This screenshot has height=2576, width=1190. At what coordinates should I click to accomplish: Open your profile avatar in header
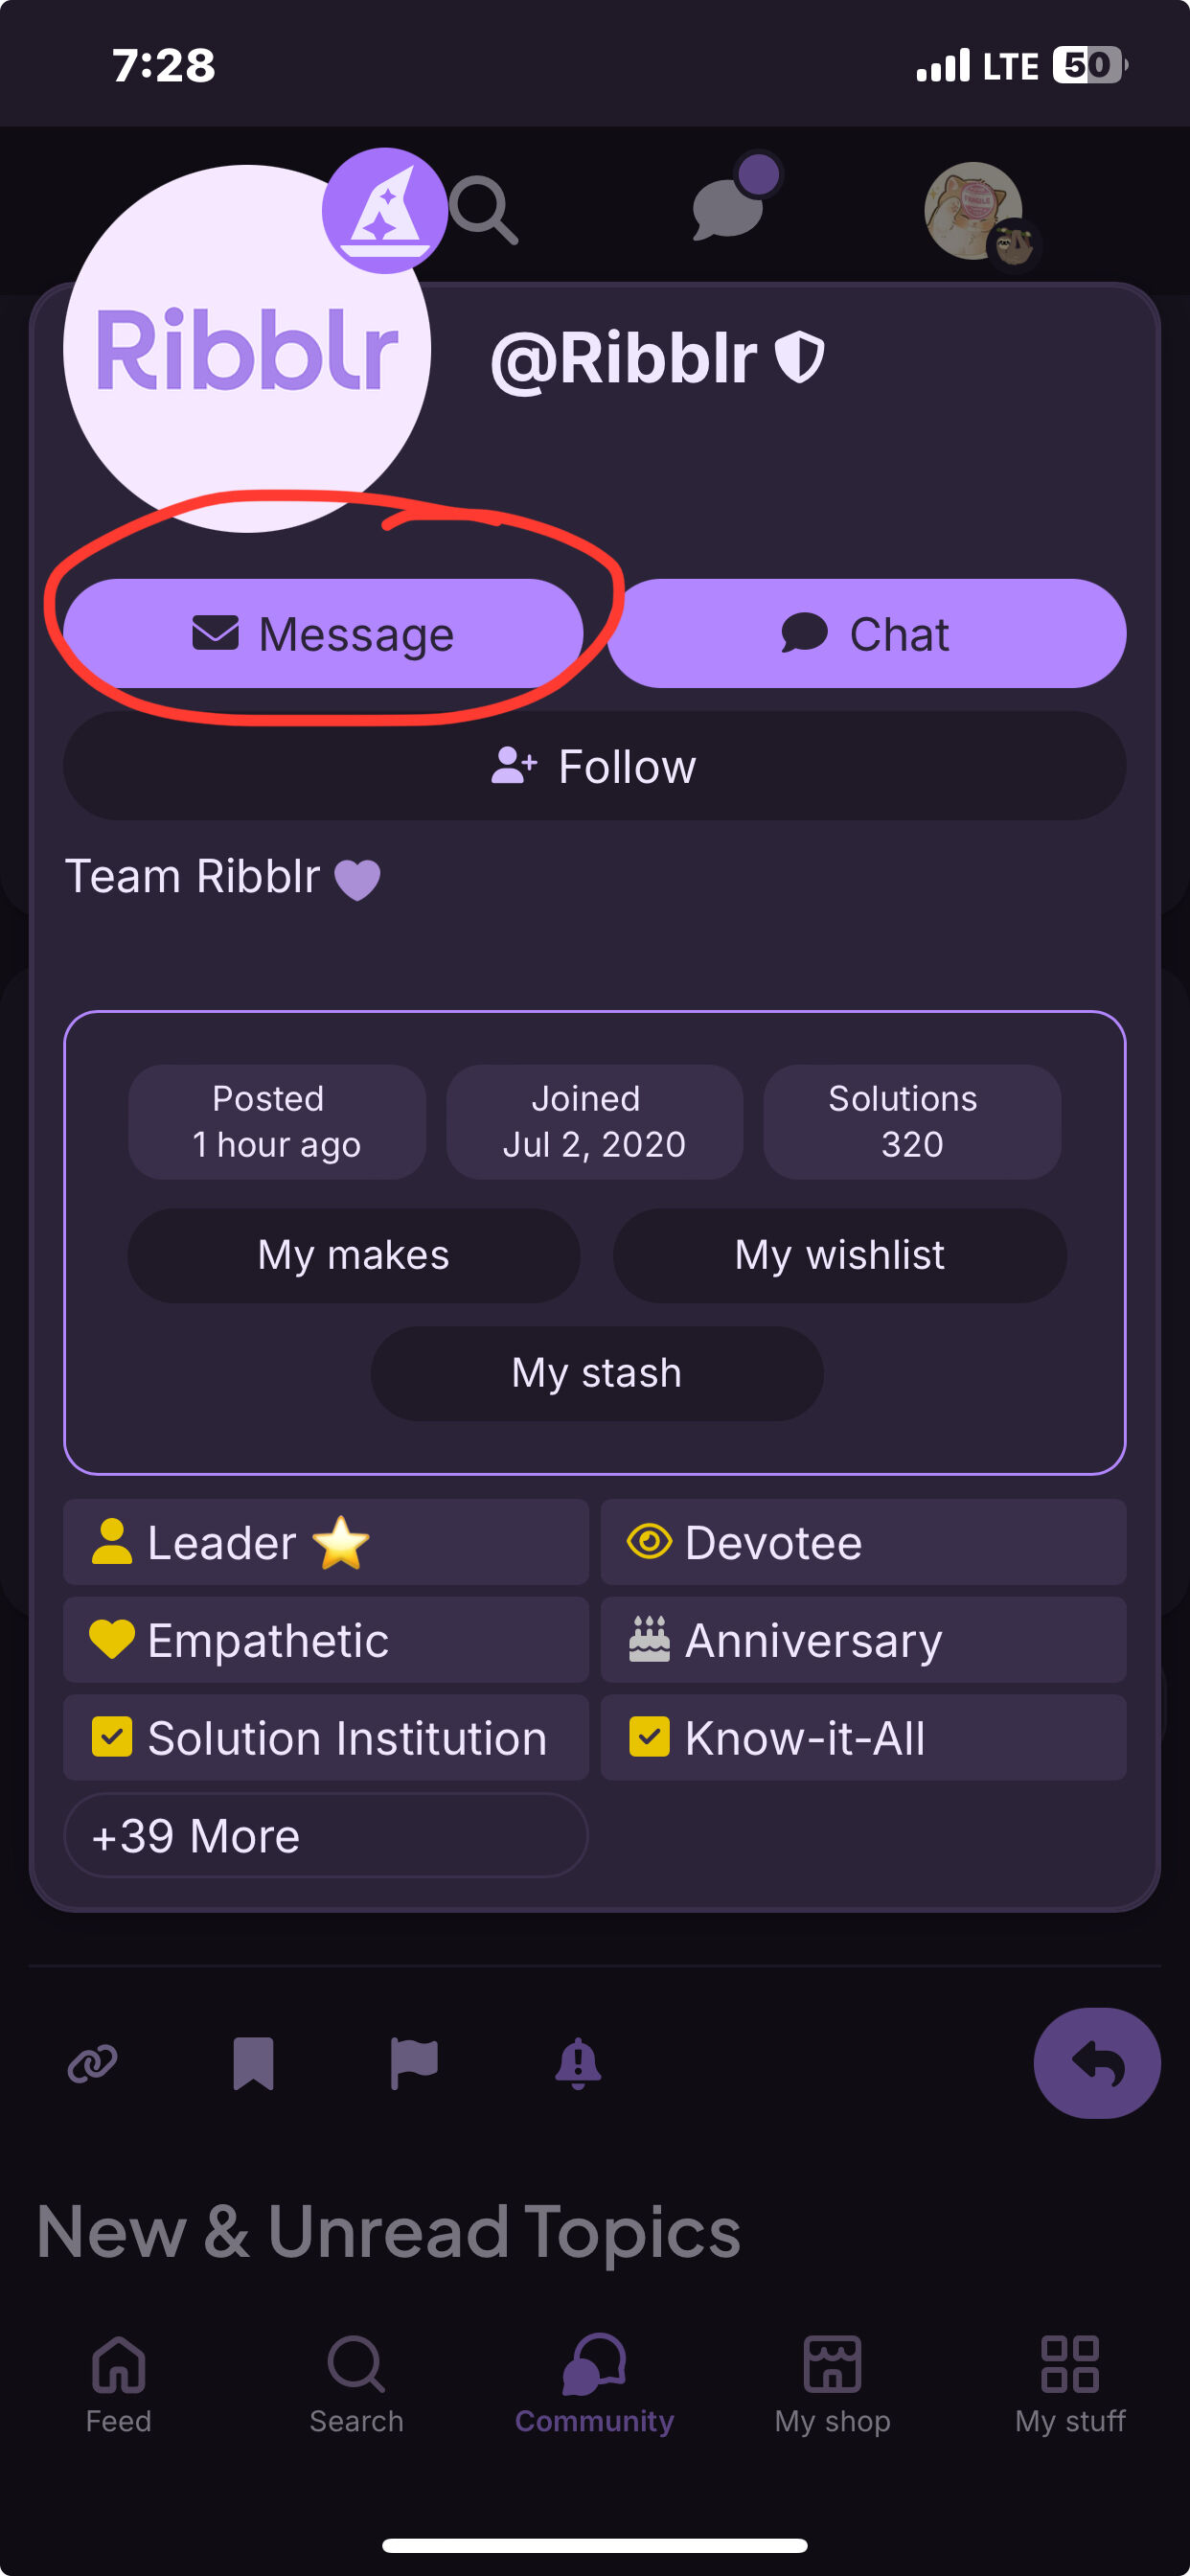[x=975, y=211]
